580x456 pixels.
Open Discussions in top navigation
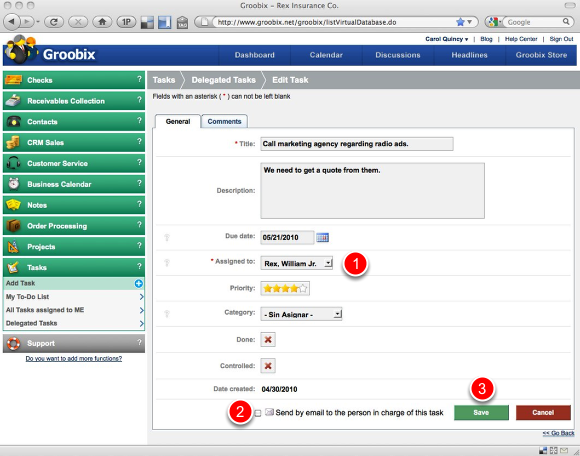398,55
